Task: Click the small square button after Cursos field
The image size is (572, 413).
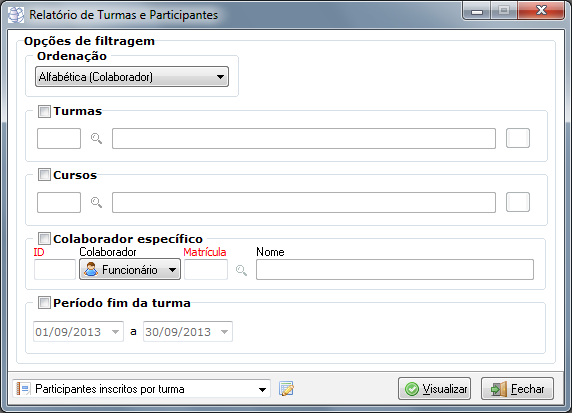Action: tap(518, 202)
